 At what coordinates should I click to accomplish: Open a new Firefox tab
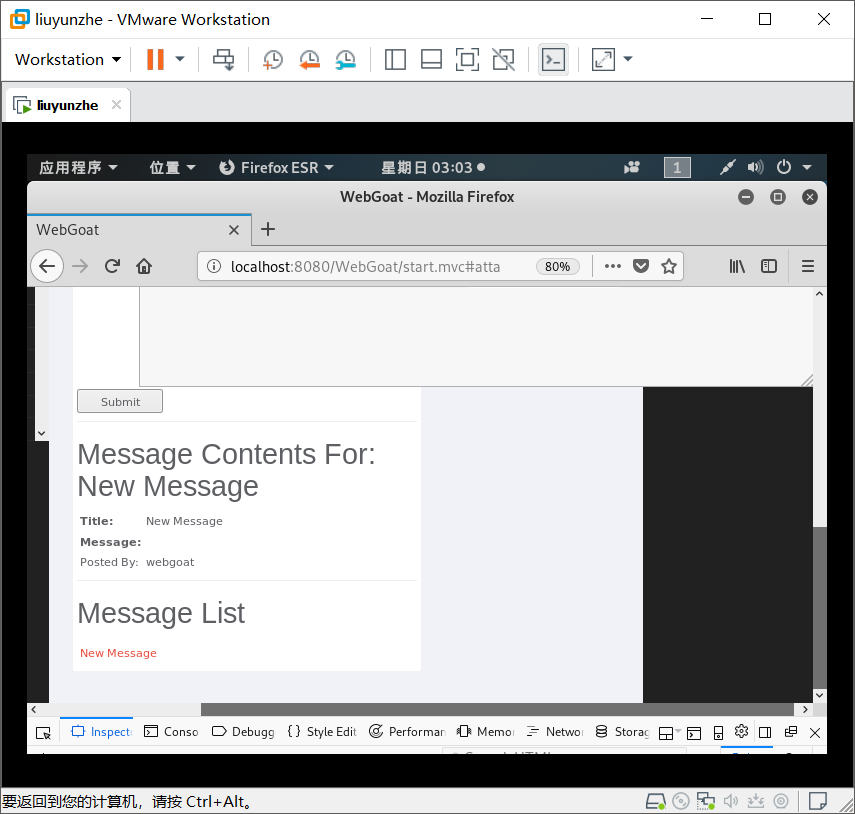(x=268, y=230)
